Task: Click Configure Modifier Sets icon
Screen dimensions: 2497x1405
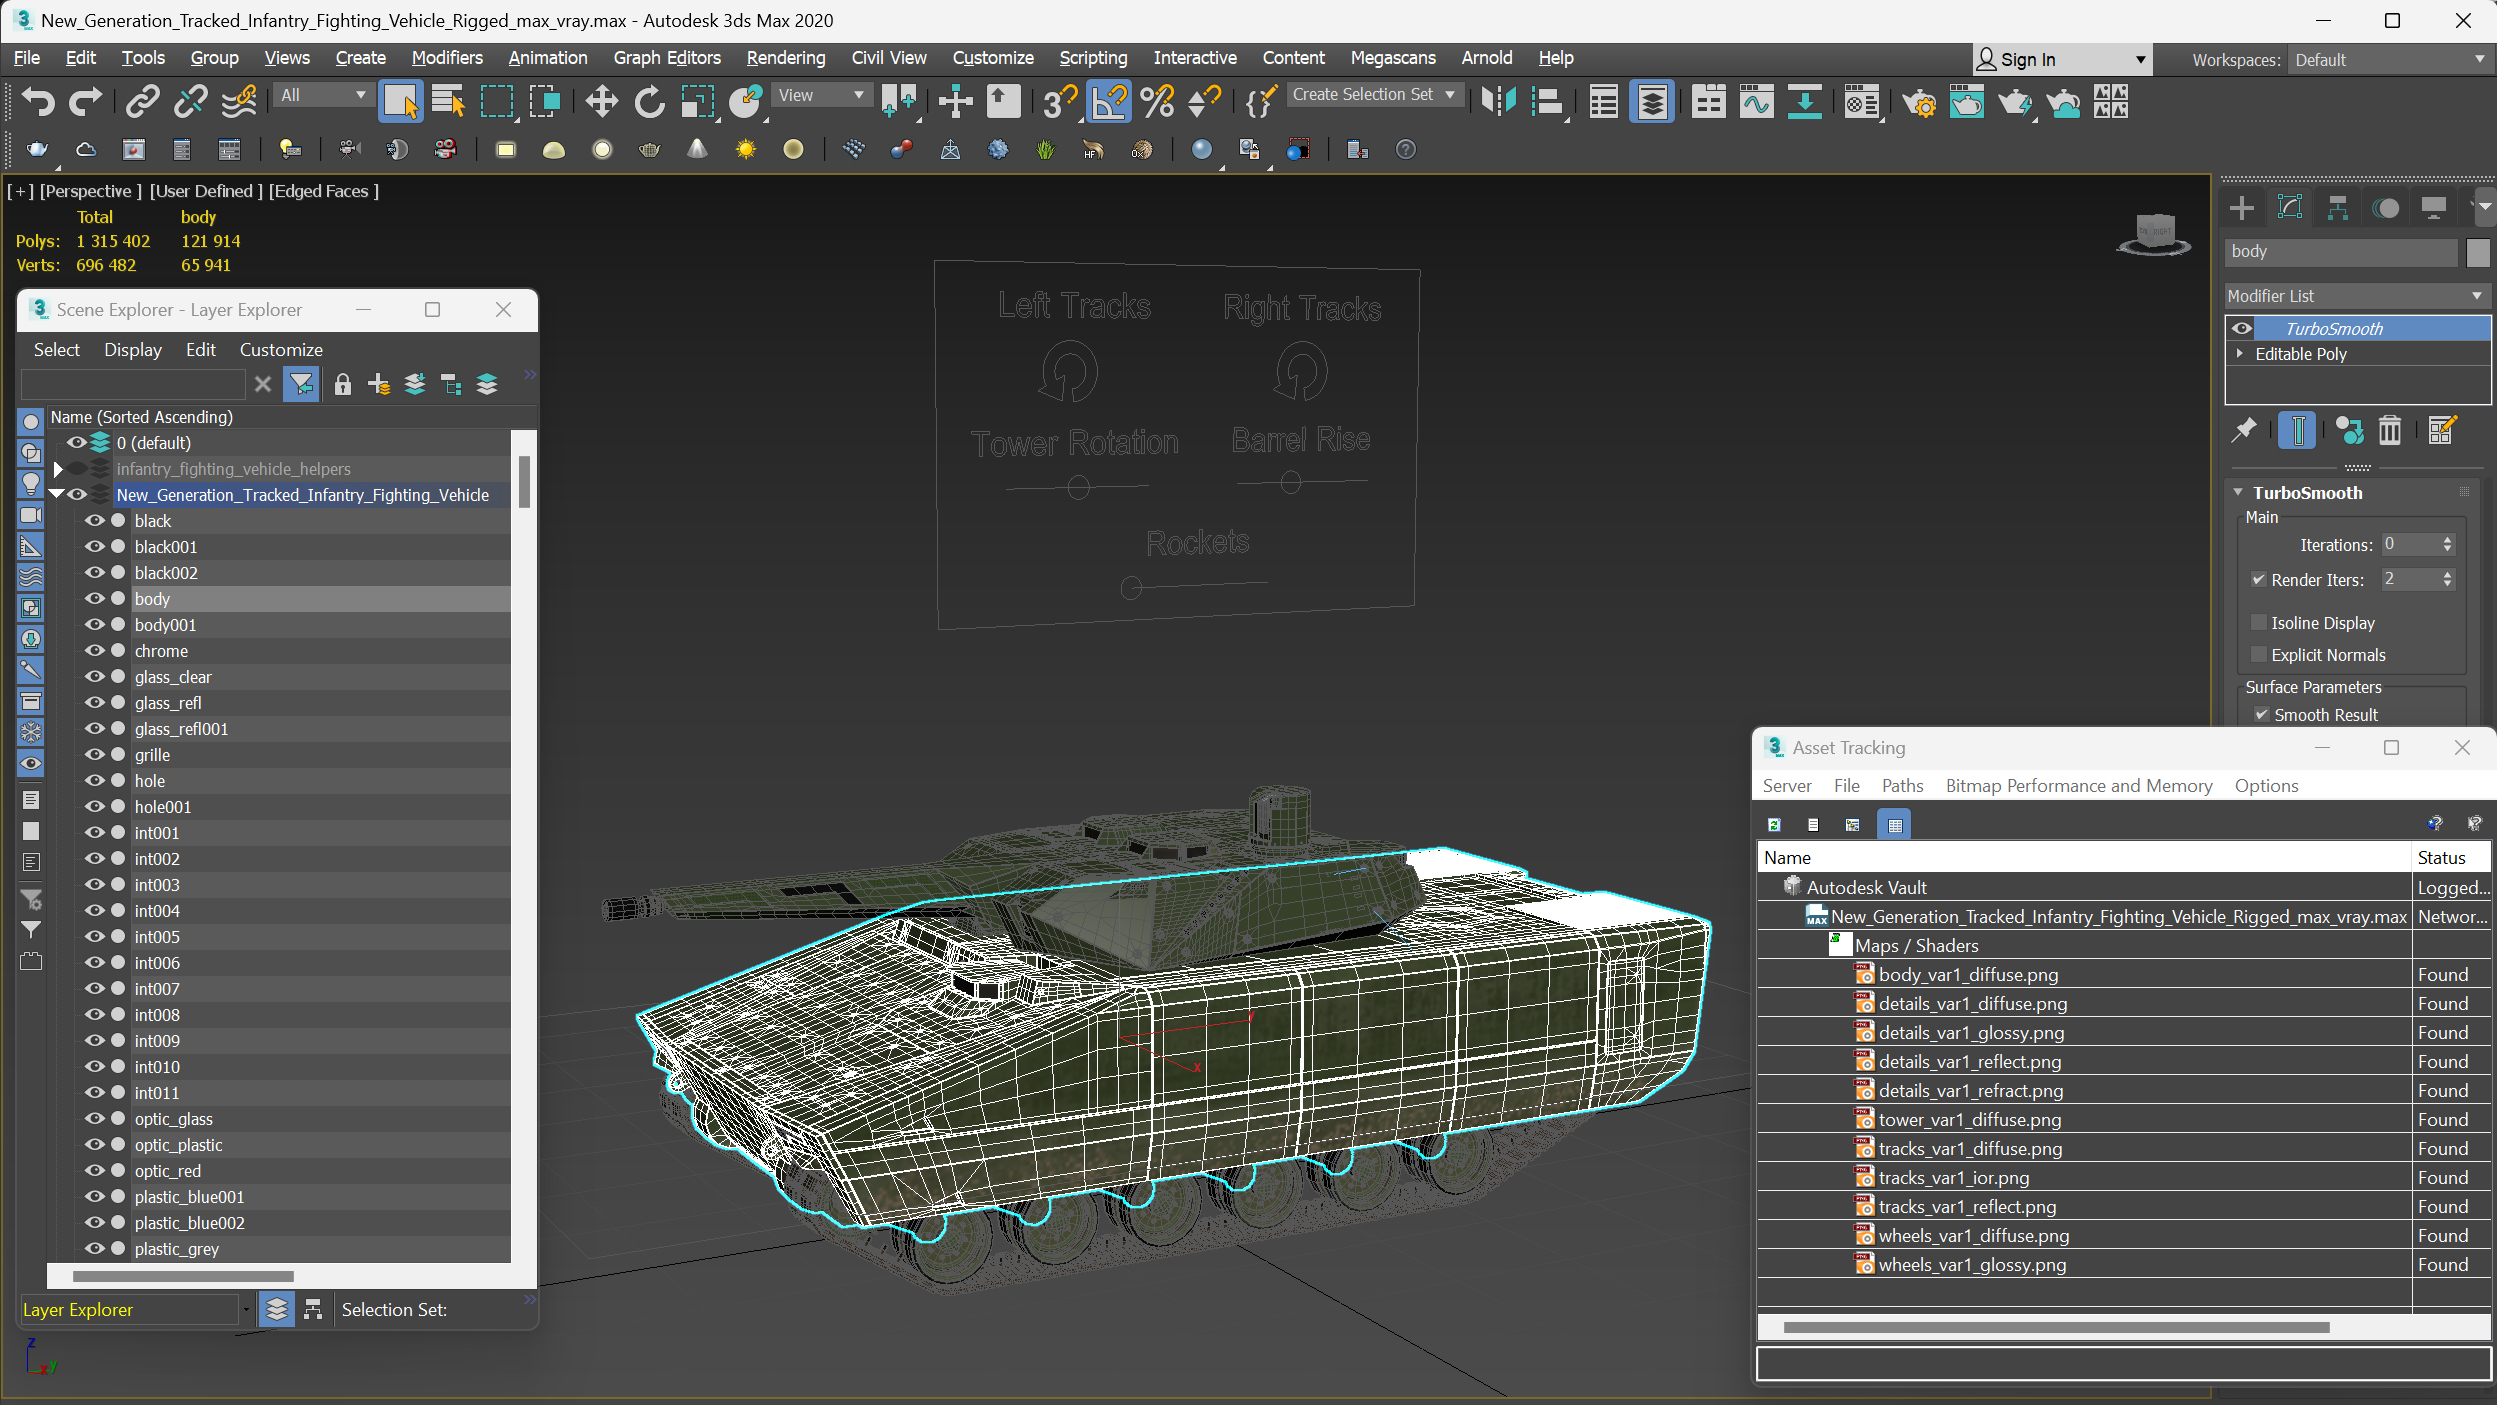Action: [2441, 431]
